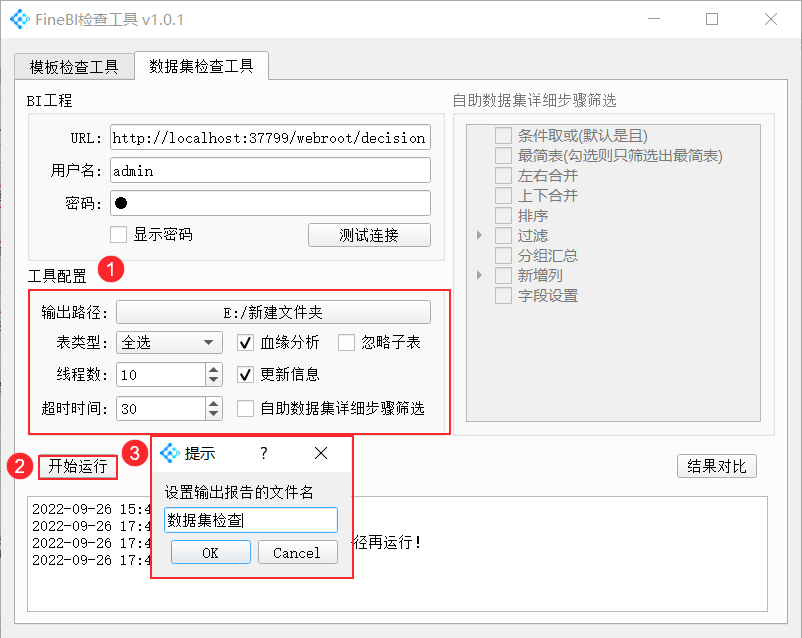
Task: Click the logo icon in the 提示 dialog
Action: pyautogui.click(x=170, y=453)
